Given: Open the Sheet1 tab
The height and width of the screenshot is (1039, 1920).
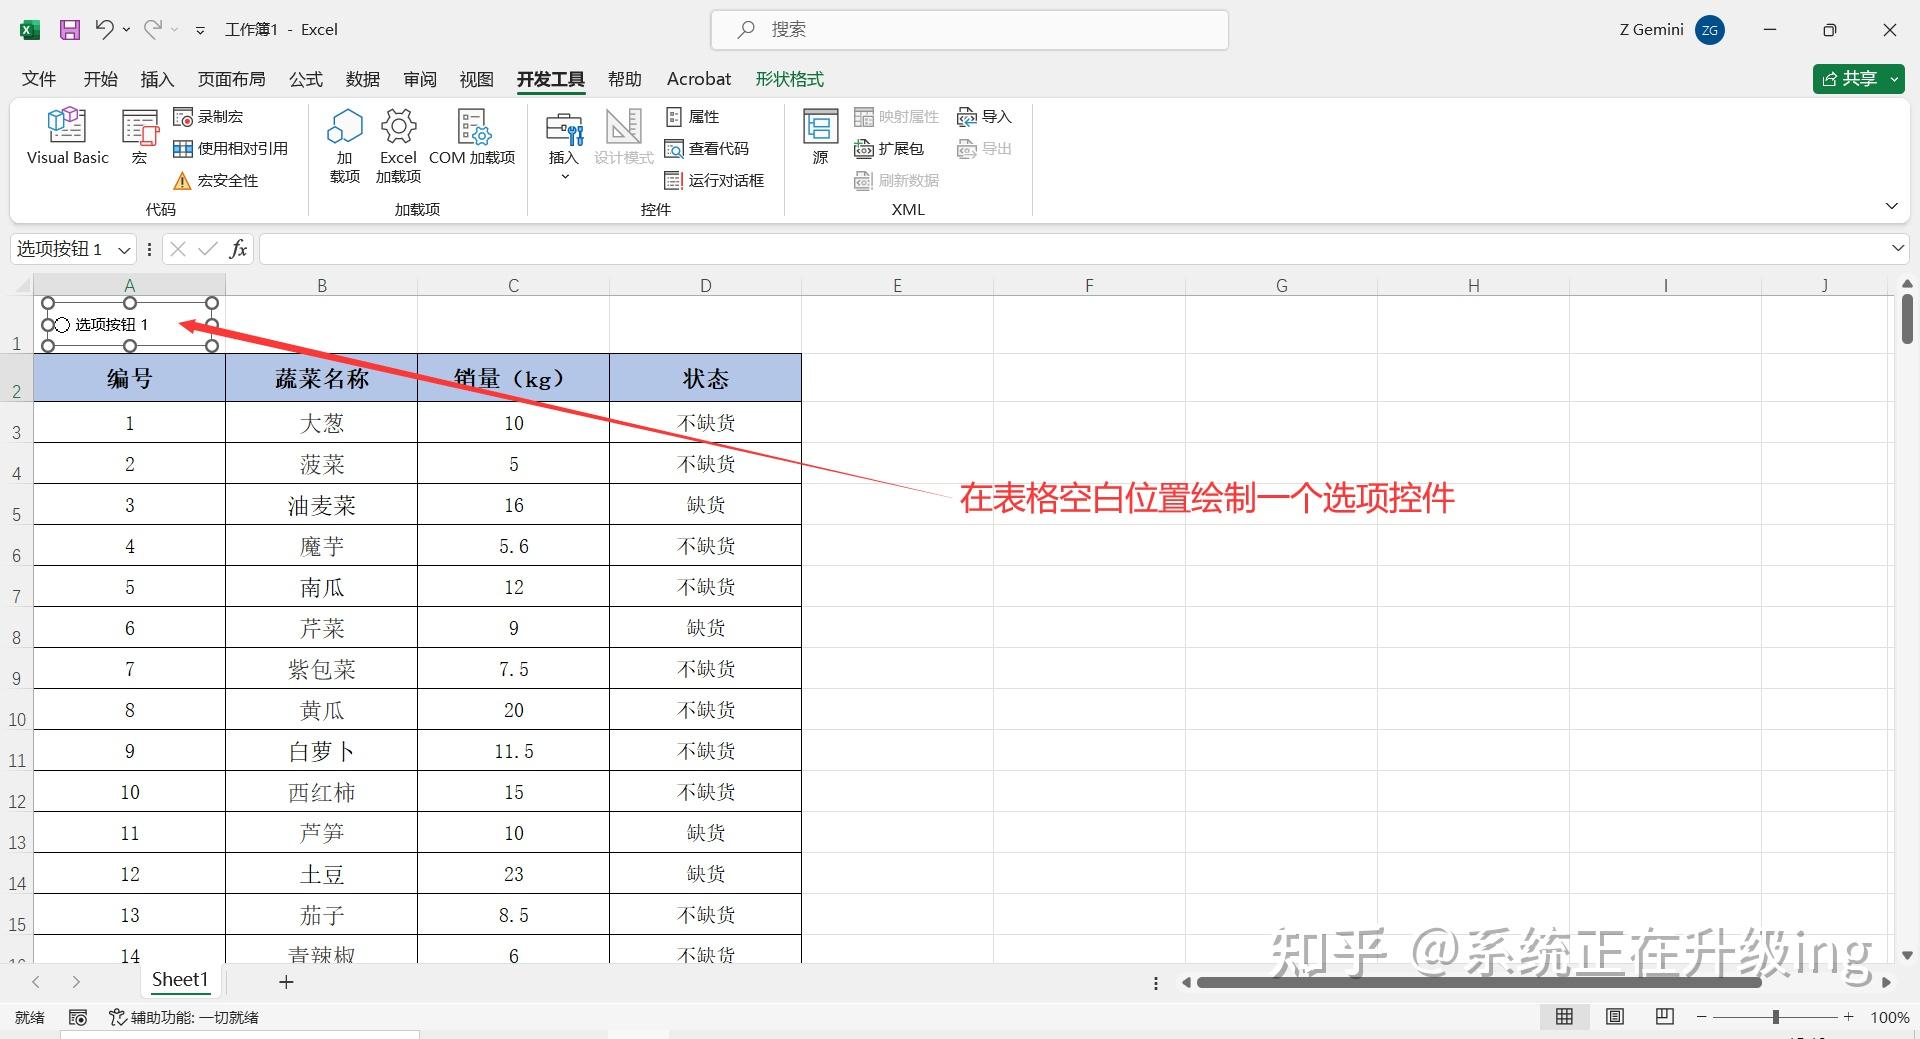Looking at the screenshot, I should (x=180, y=980).
